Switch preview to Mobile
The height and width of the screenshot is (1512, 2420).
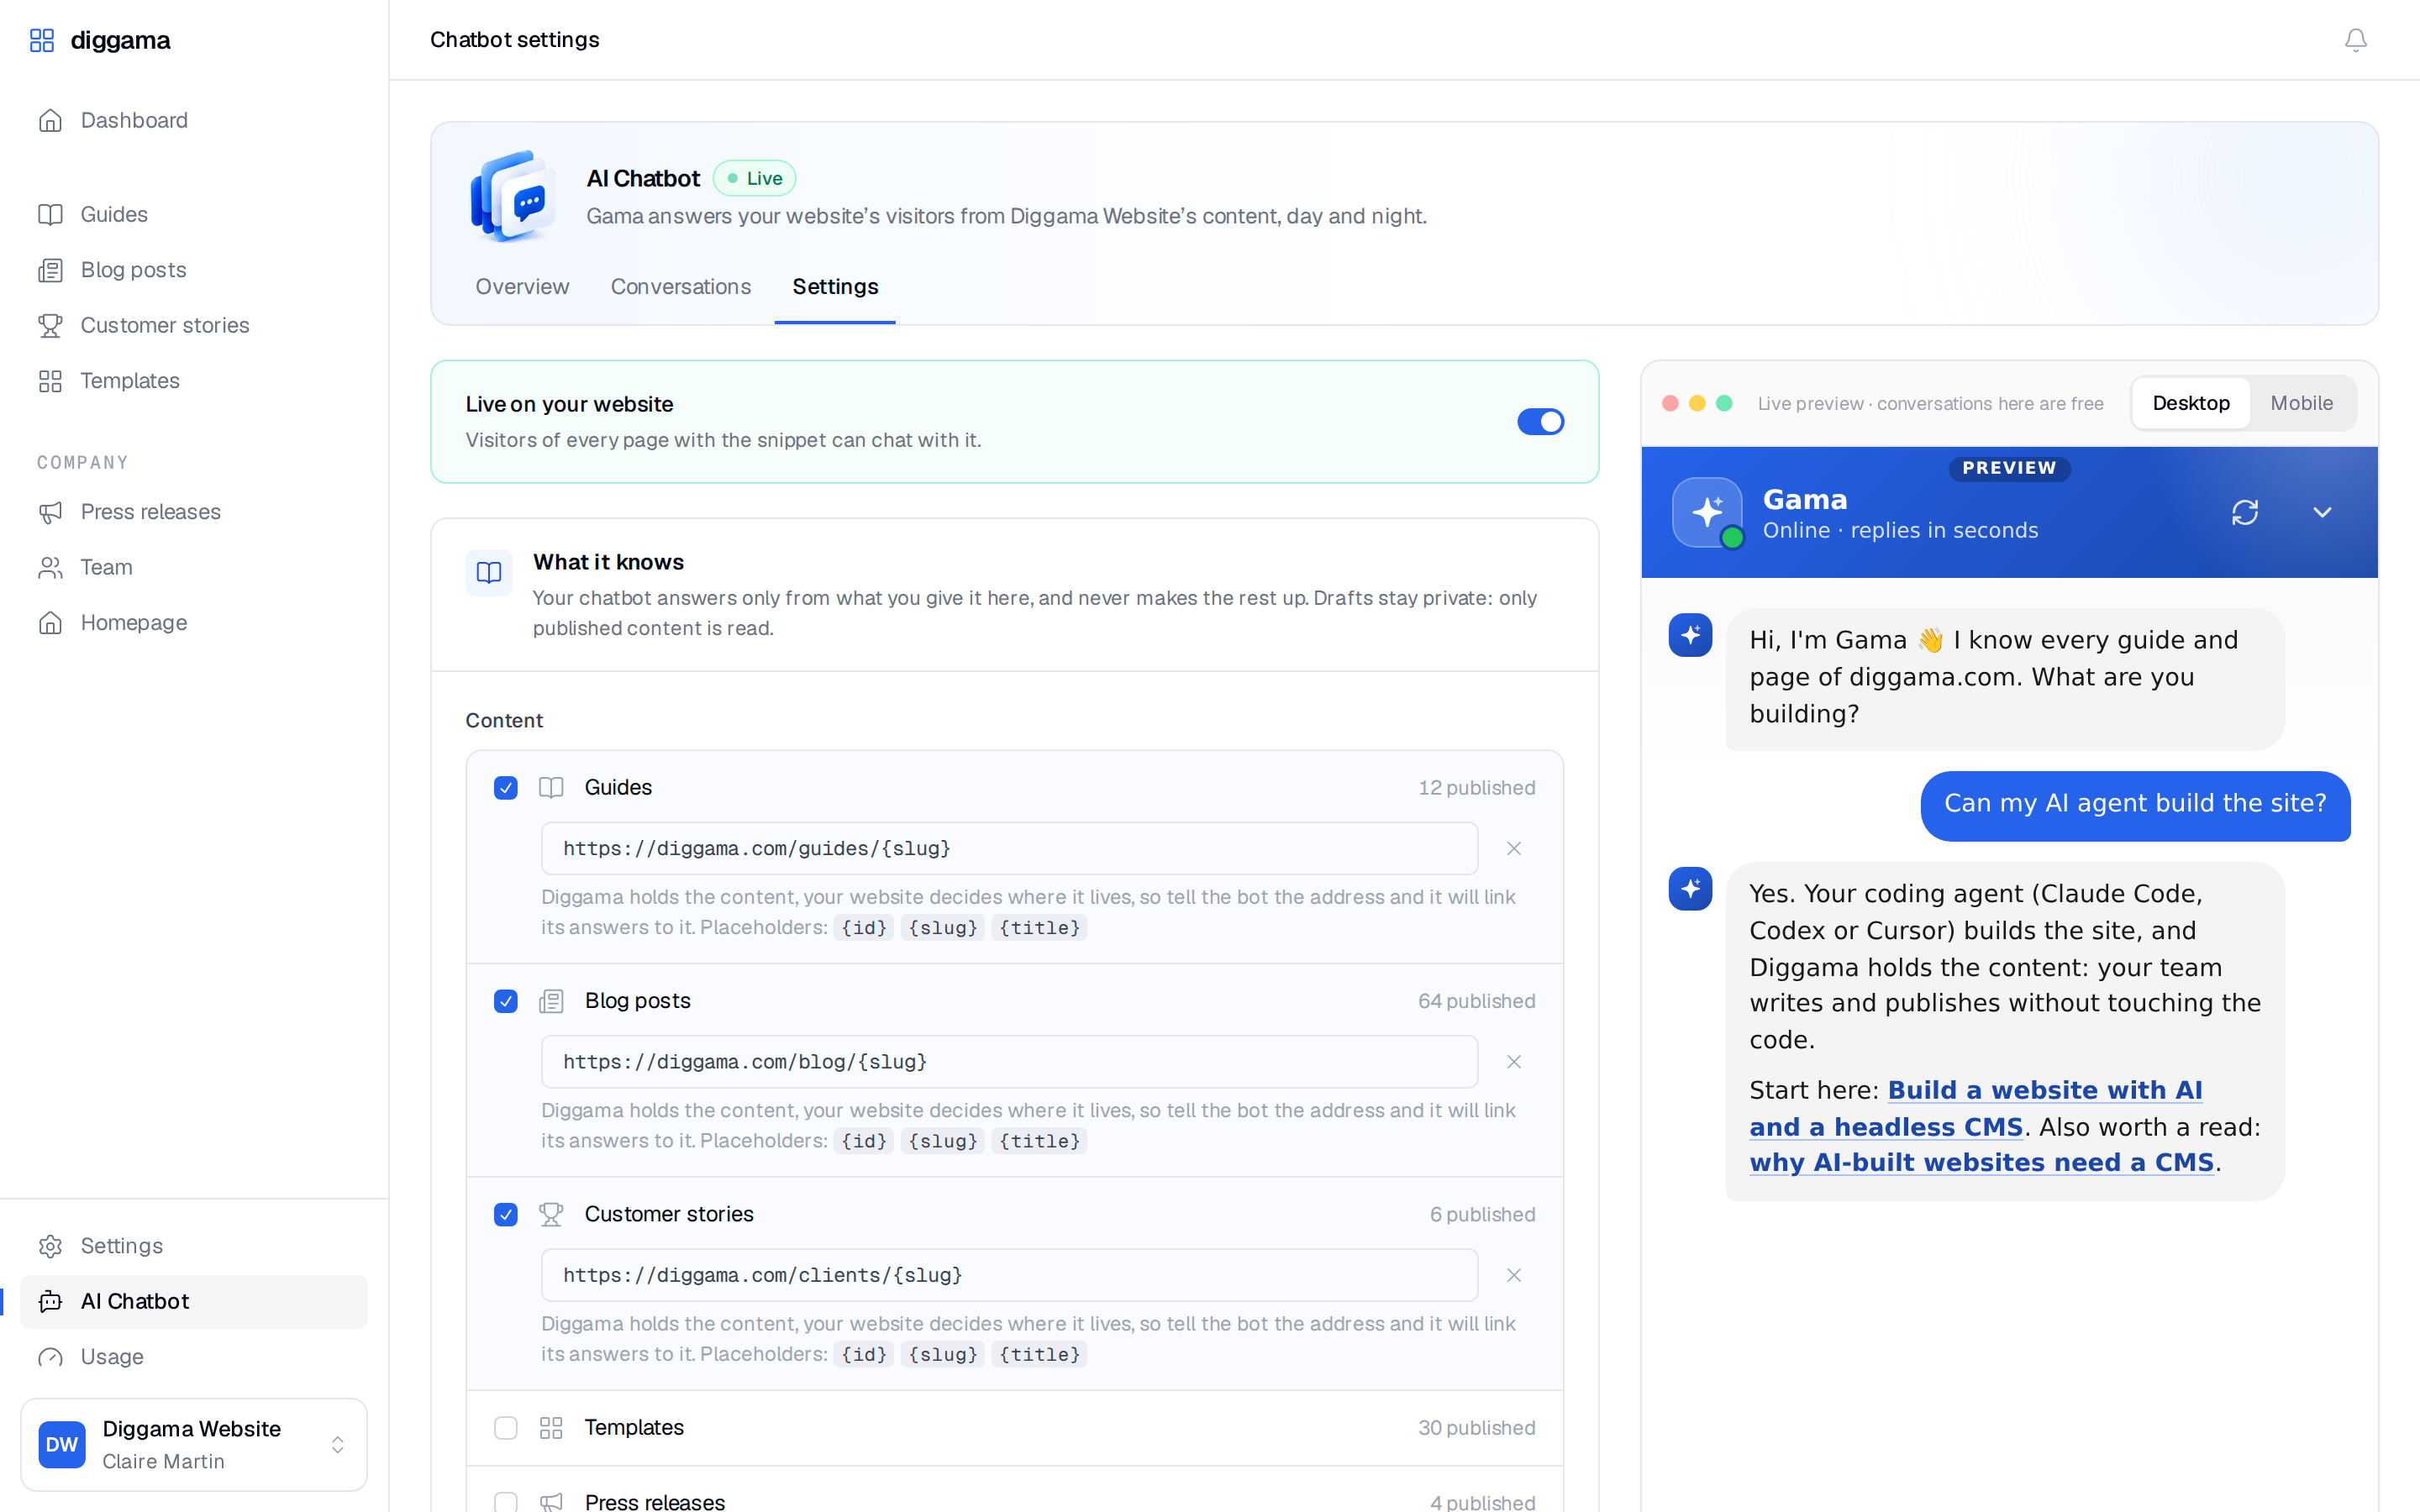point(2301,403)
